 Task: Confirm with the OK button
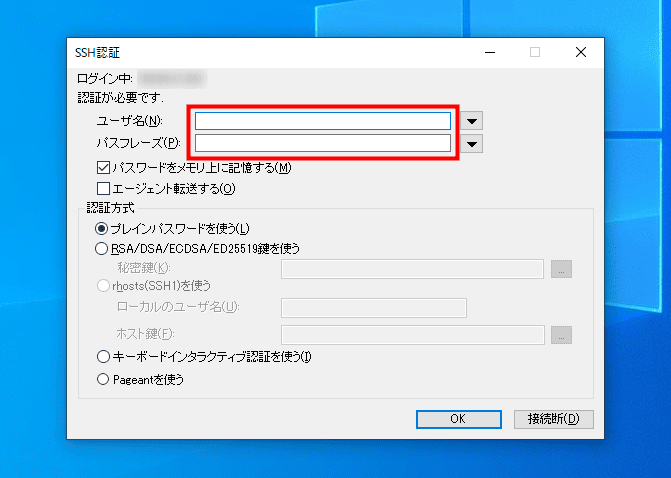[459, 419]
